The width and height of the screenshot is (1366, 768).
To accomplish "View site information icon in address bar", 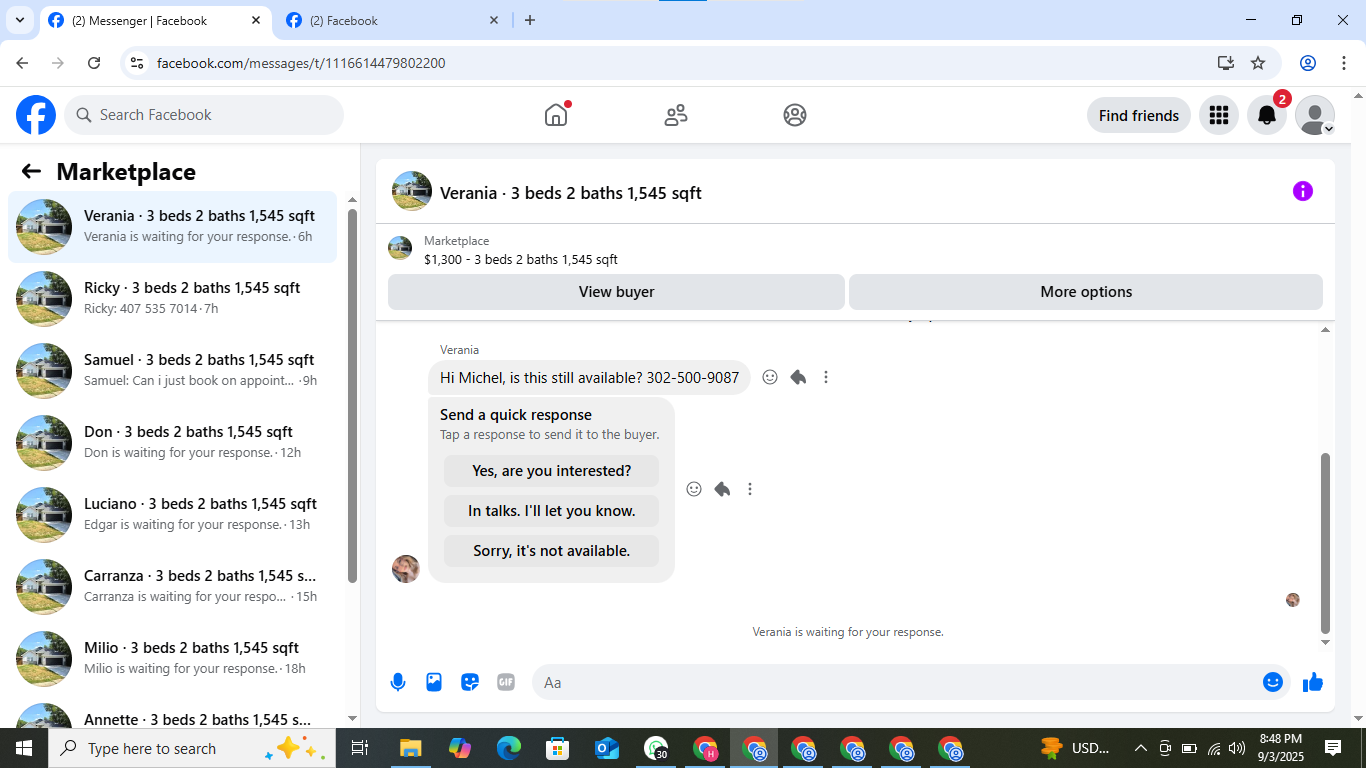I will [x=137, y=63].
